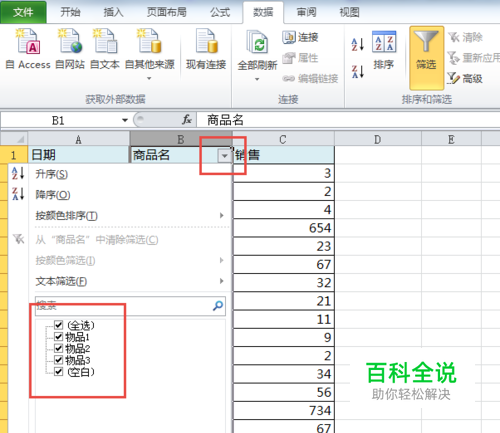Viewport: 500px width, 433px height.
Task: Choose 降序(O) in filter menu
Action: (x=121, y=194)
